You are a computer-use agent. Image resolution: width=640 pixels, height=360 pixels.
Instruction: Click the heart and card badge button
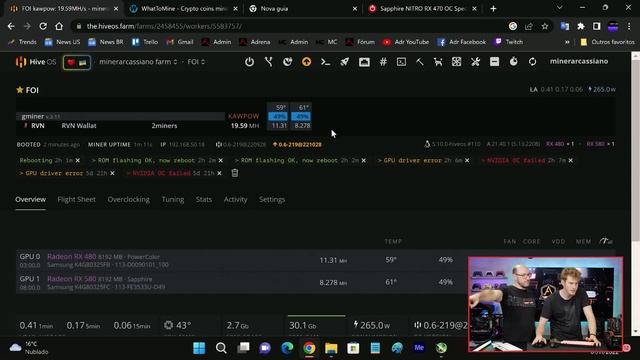pos(77,62)
